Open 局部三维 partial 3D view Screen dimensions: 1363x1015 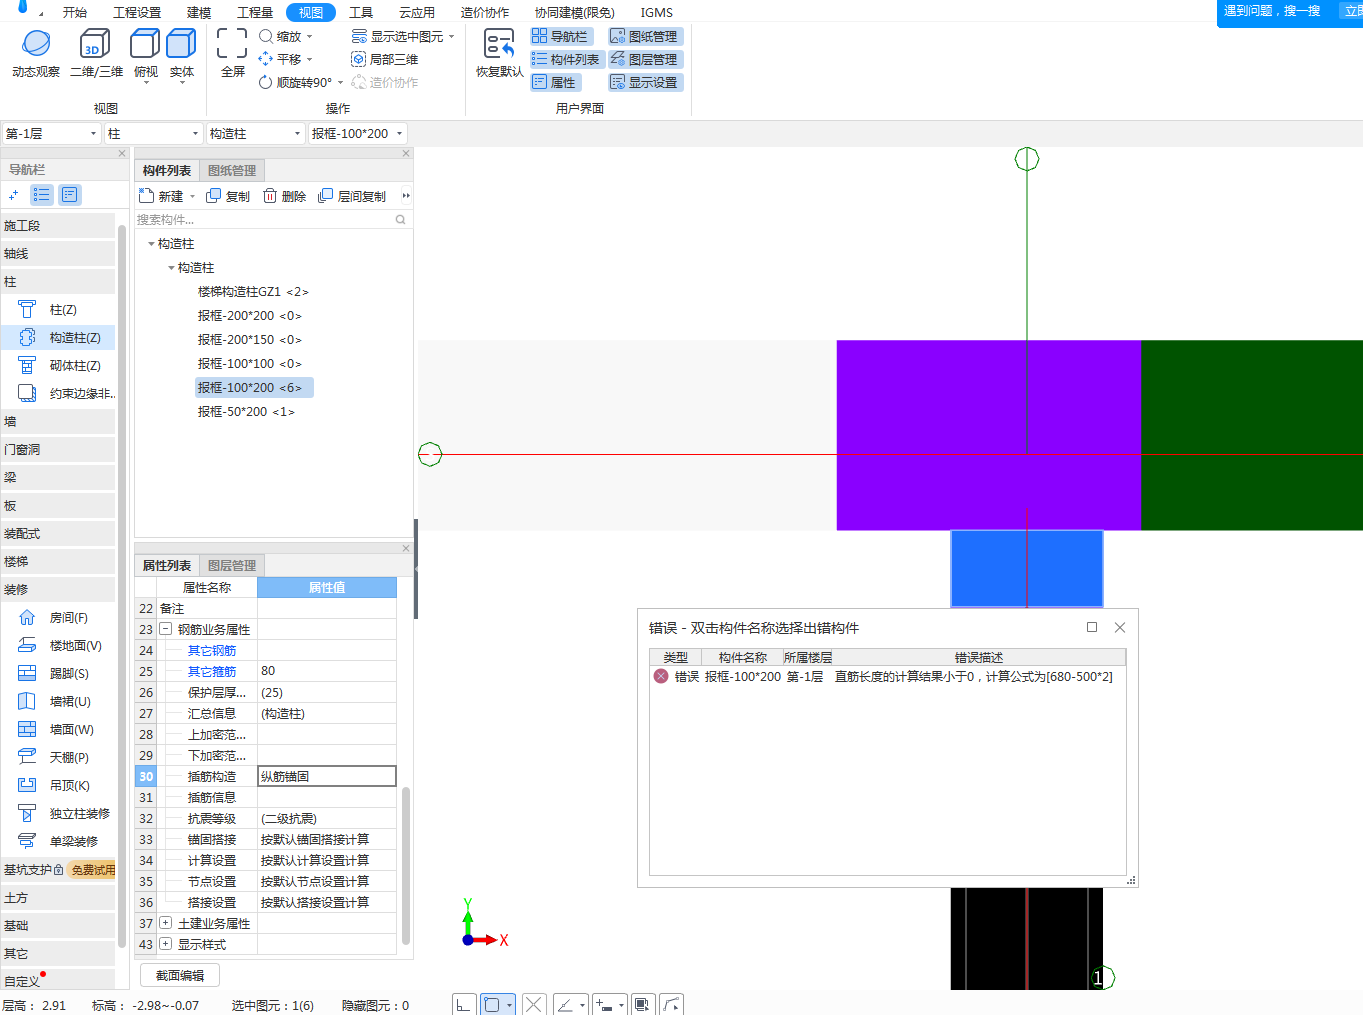(385, 59)
